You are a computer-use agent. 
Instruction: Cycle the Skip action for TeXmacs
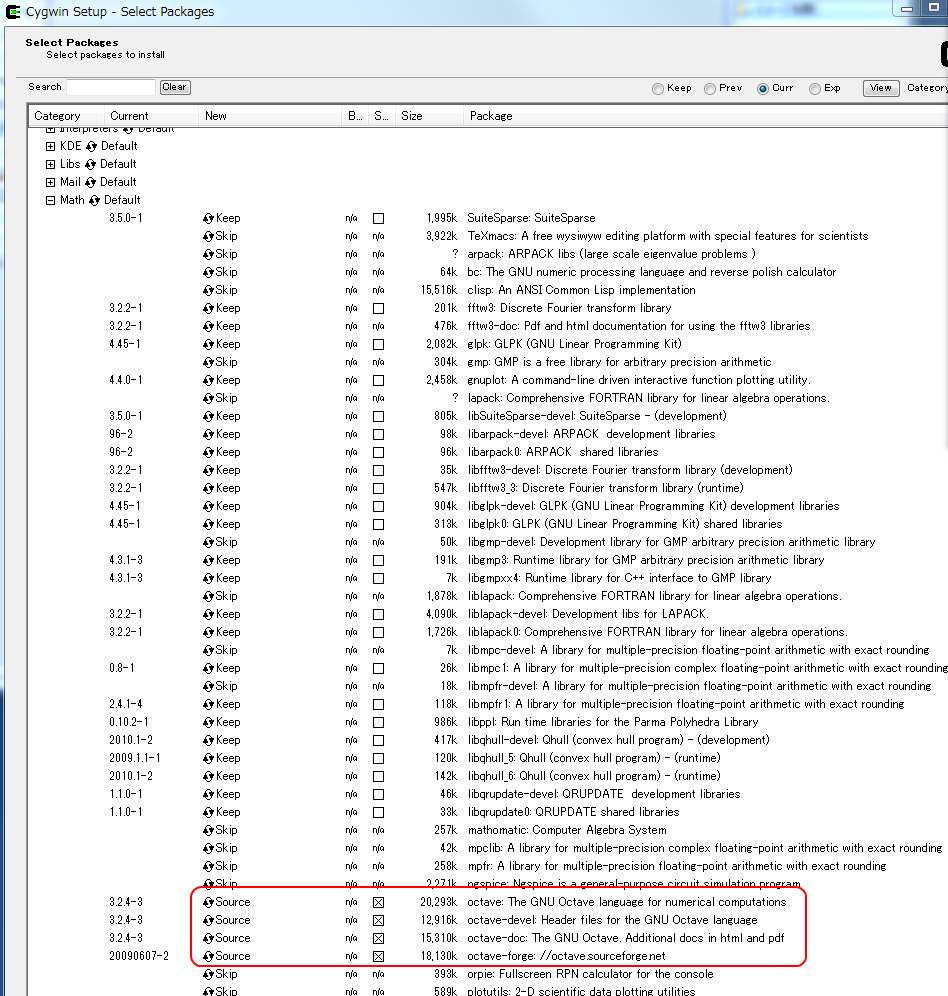(x=208, y=236)
